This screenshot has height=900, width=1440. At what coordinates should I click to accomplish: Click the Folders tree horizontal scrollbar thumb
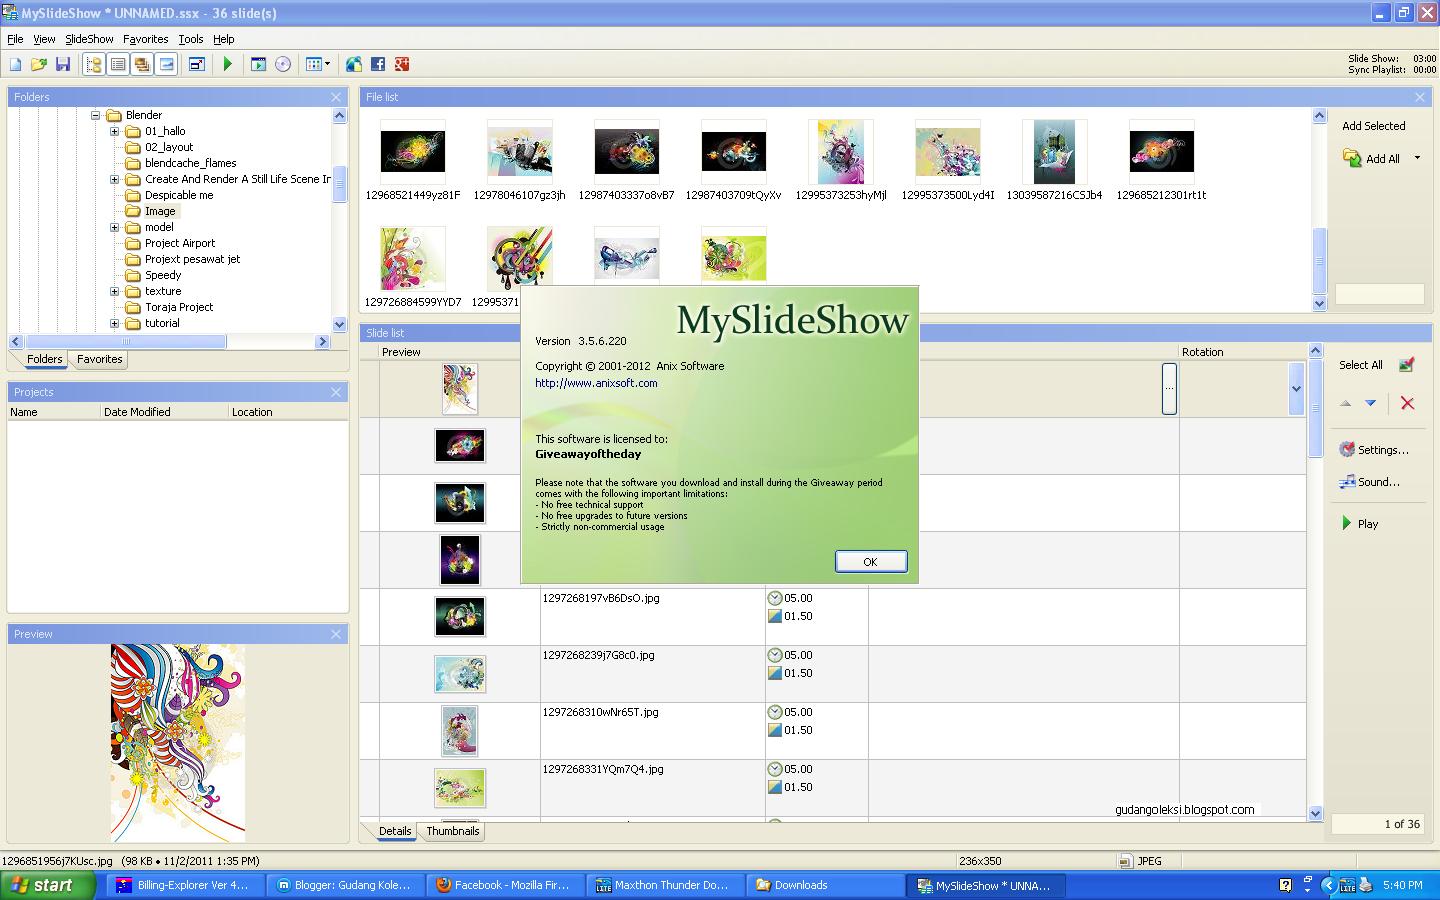[x=126, y=342]
